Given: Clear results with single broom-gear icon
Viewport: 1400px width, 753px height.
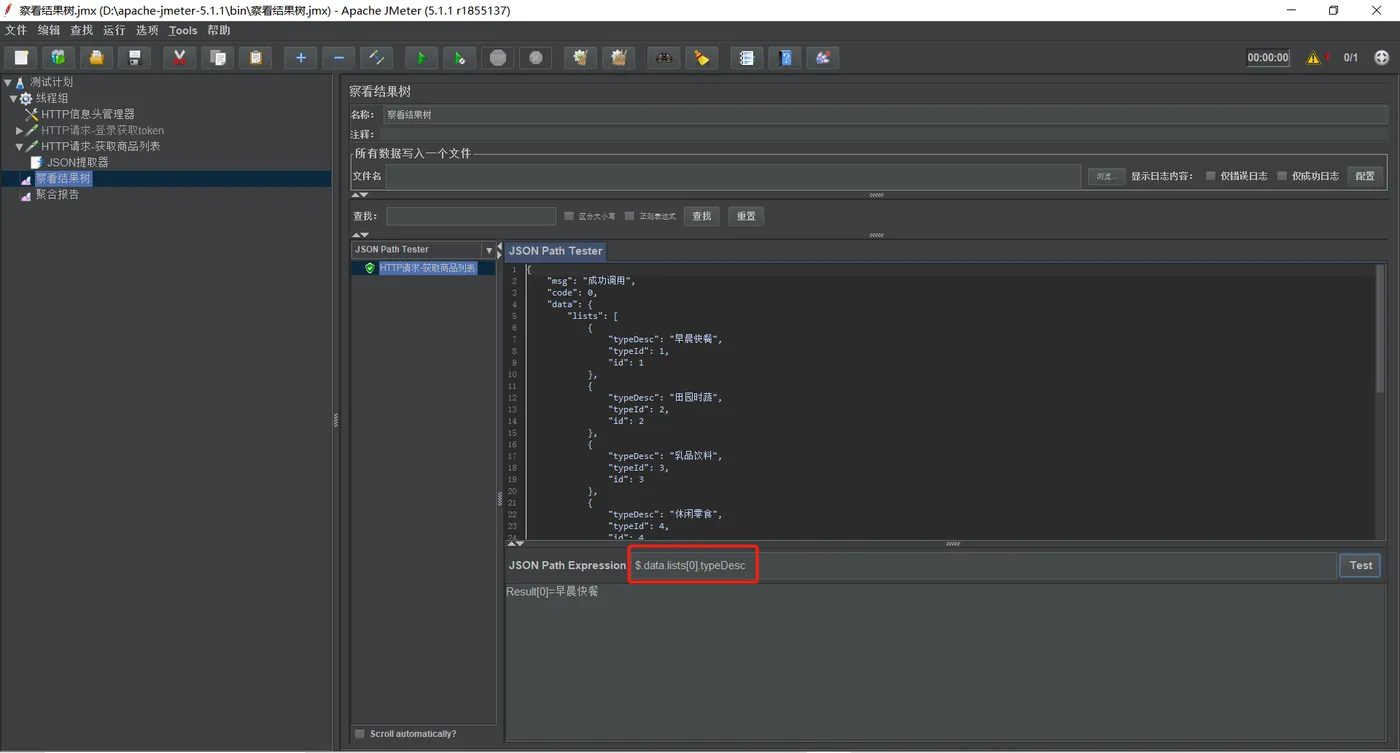Looking at the screenshot, I should click(580, 58).
